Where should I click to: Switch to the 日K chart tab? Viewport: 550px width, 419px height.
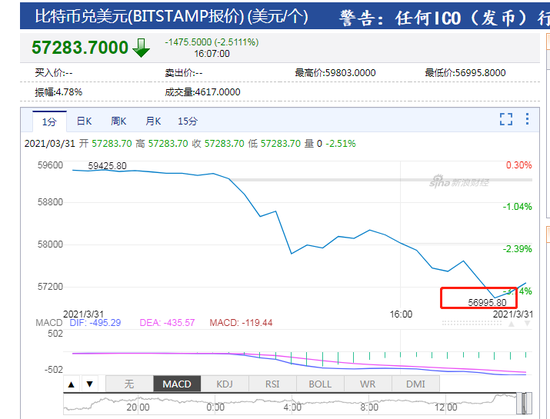click(x=84, y=121)
